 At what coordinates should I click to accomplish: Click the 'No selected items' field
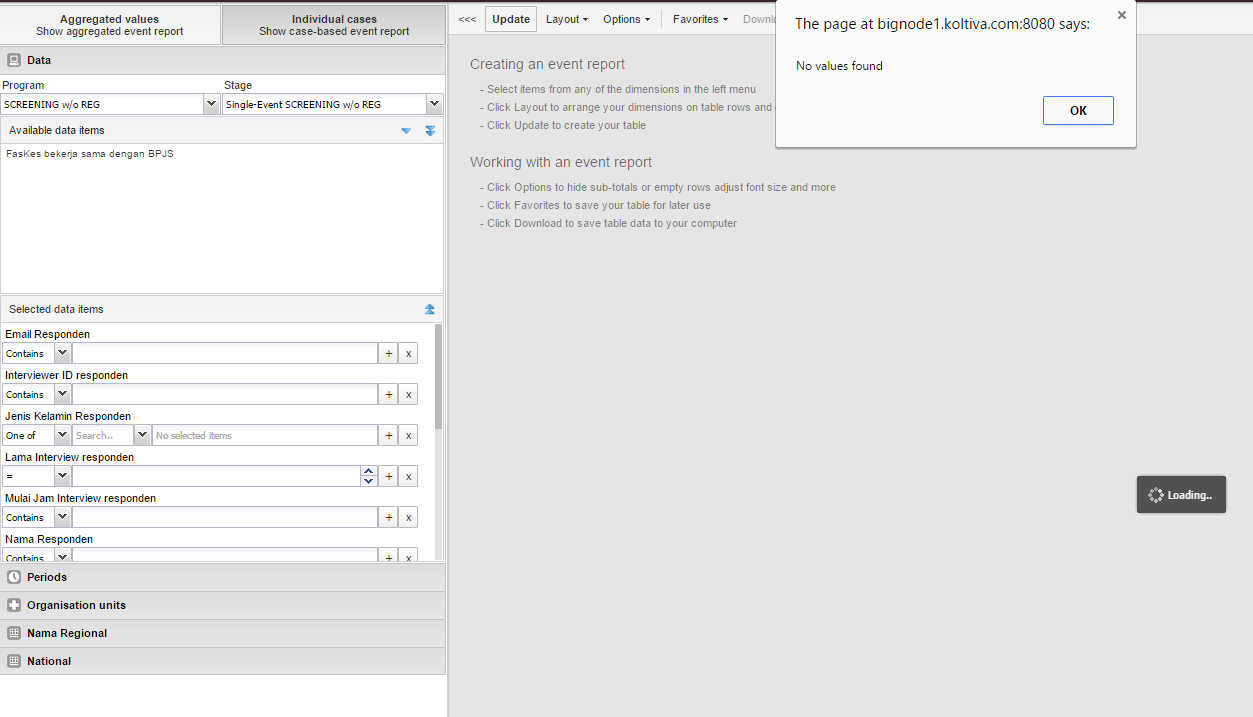pyautogui.click(x=264, y=435)
